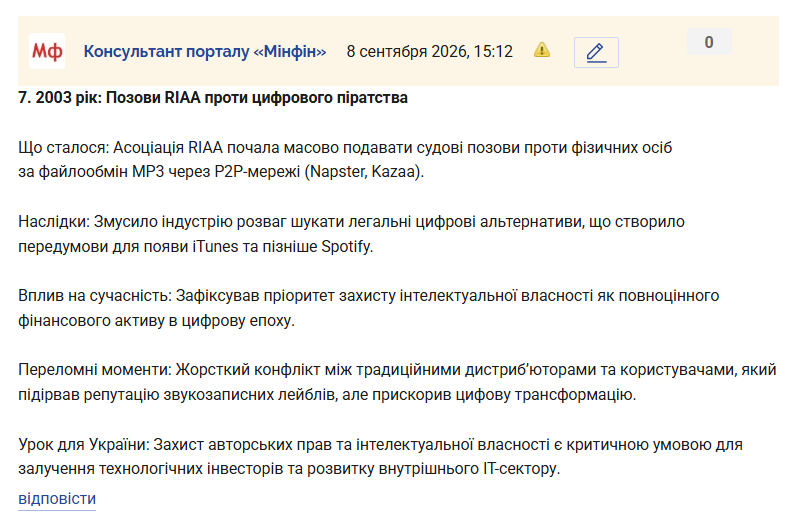Viewport: 796px width, 523px height.
Task: Click the heading about RIAA lawsuits 2003
Action: click(x=213, y=97)
